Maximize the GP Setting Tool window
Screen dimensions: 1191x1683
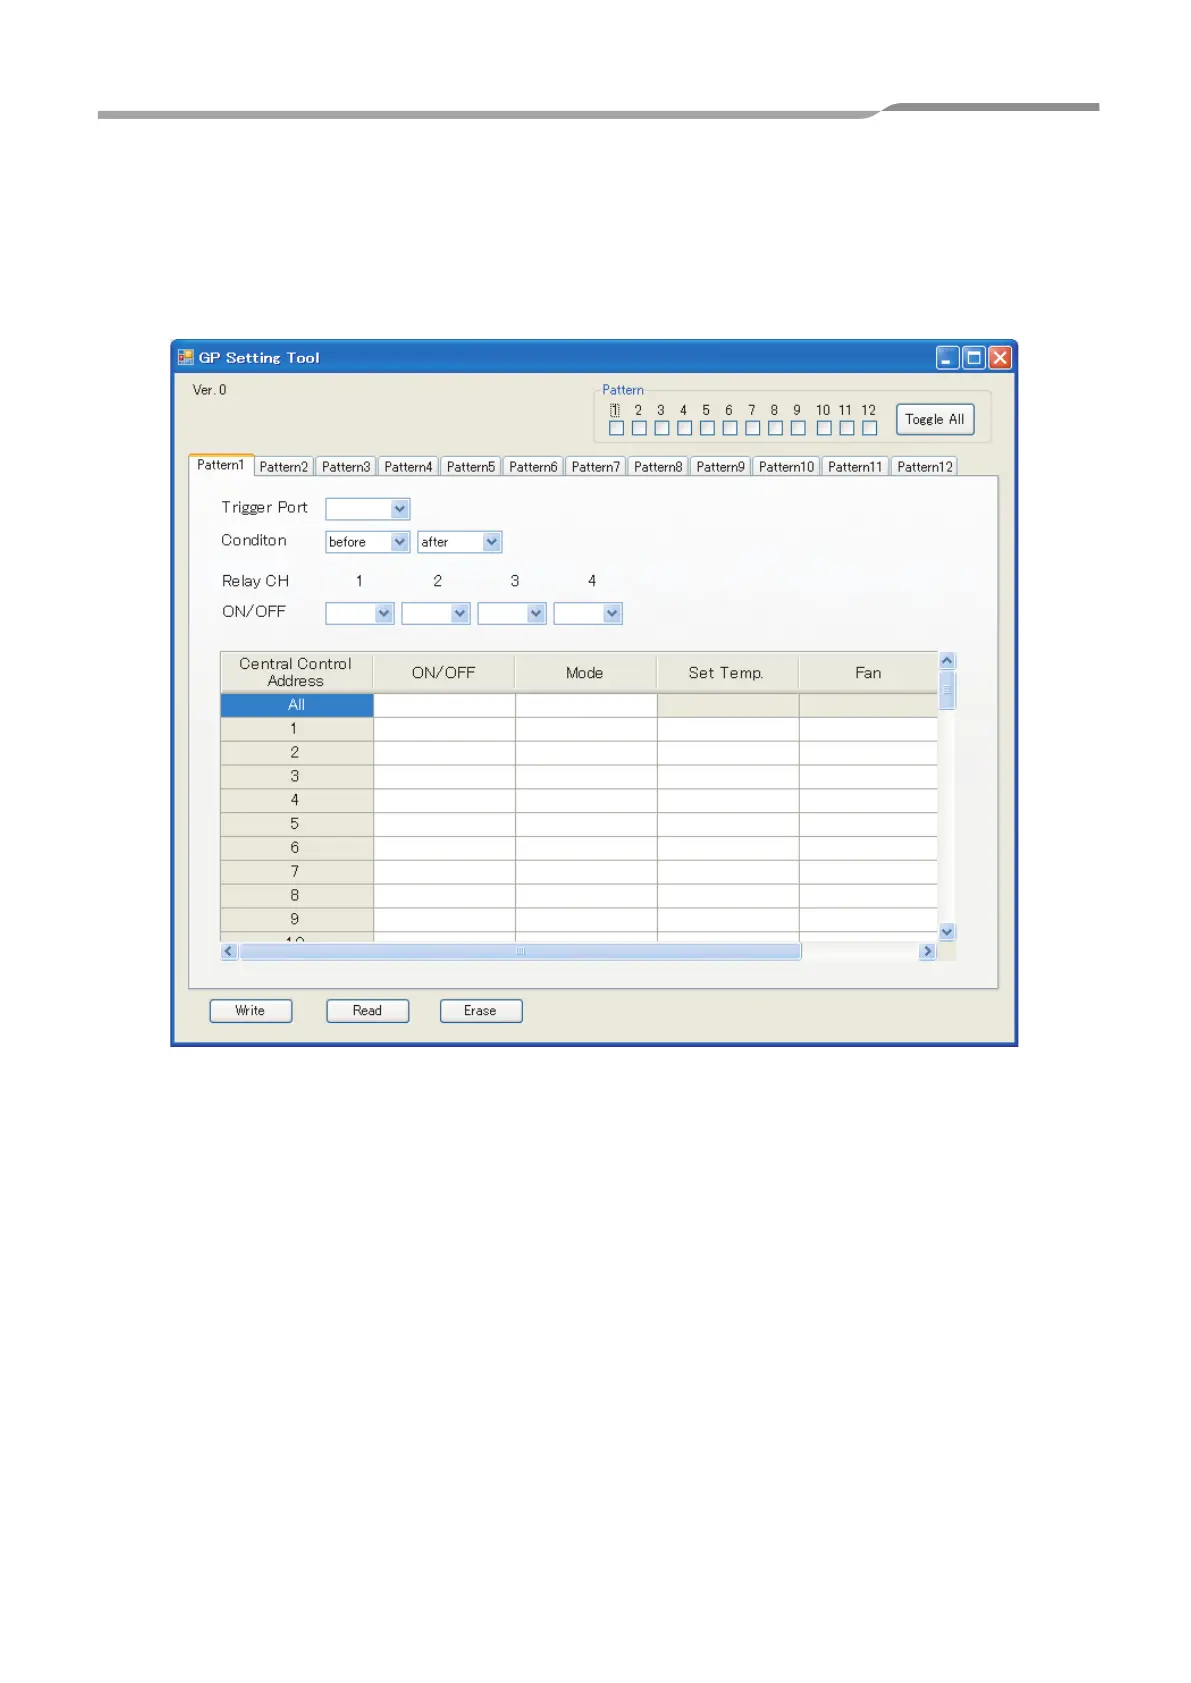pyautogui.click(x=973, y=357)
